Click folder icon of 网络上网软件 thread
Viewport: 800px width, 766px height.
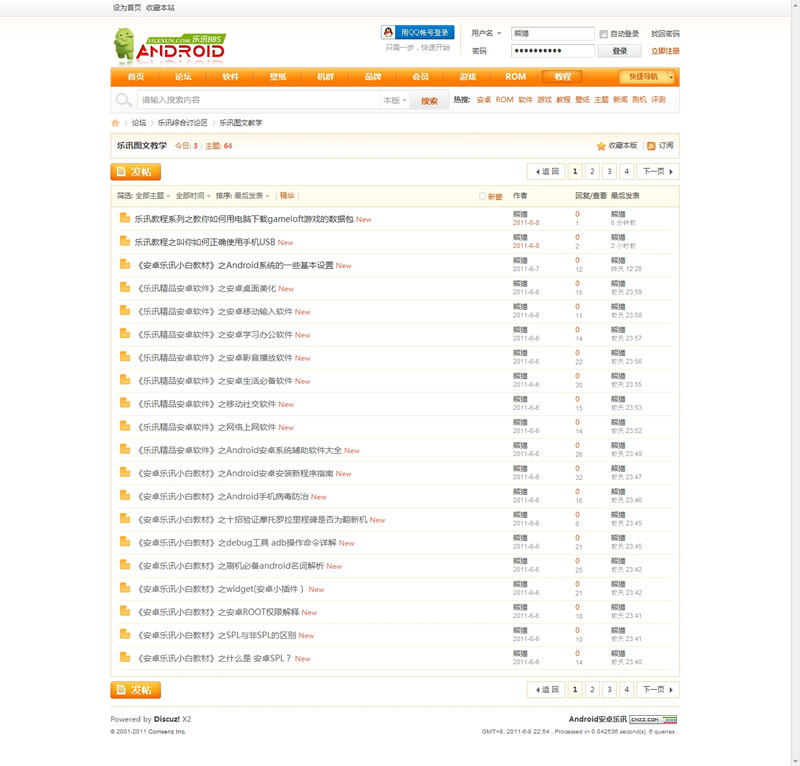click(124, 426)
